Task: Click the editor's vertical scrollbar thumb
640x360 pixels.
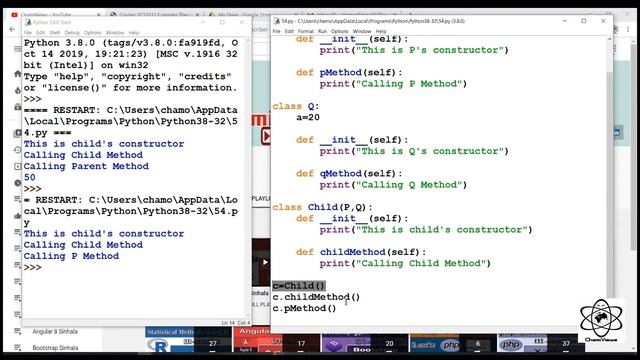Action: (x=610, y=184)
